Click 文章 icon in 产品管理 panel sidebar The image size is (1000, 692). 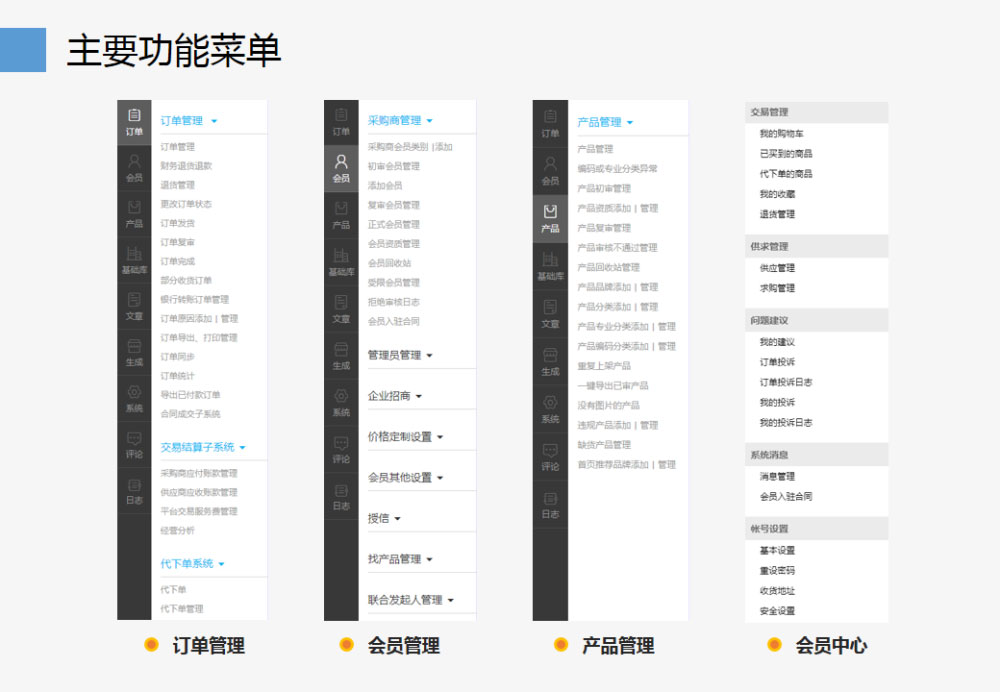coord(550,314)
